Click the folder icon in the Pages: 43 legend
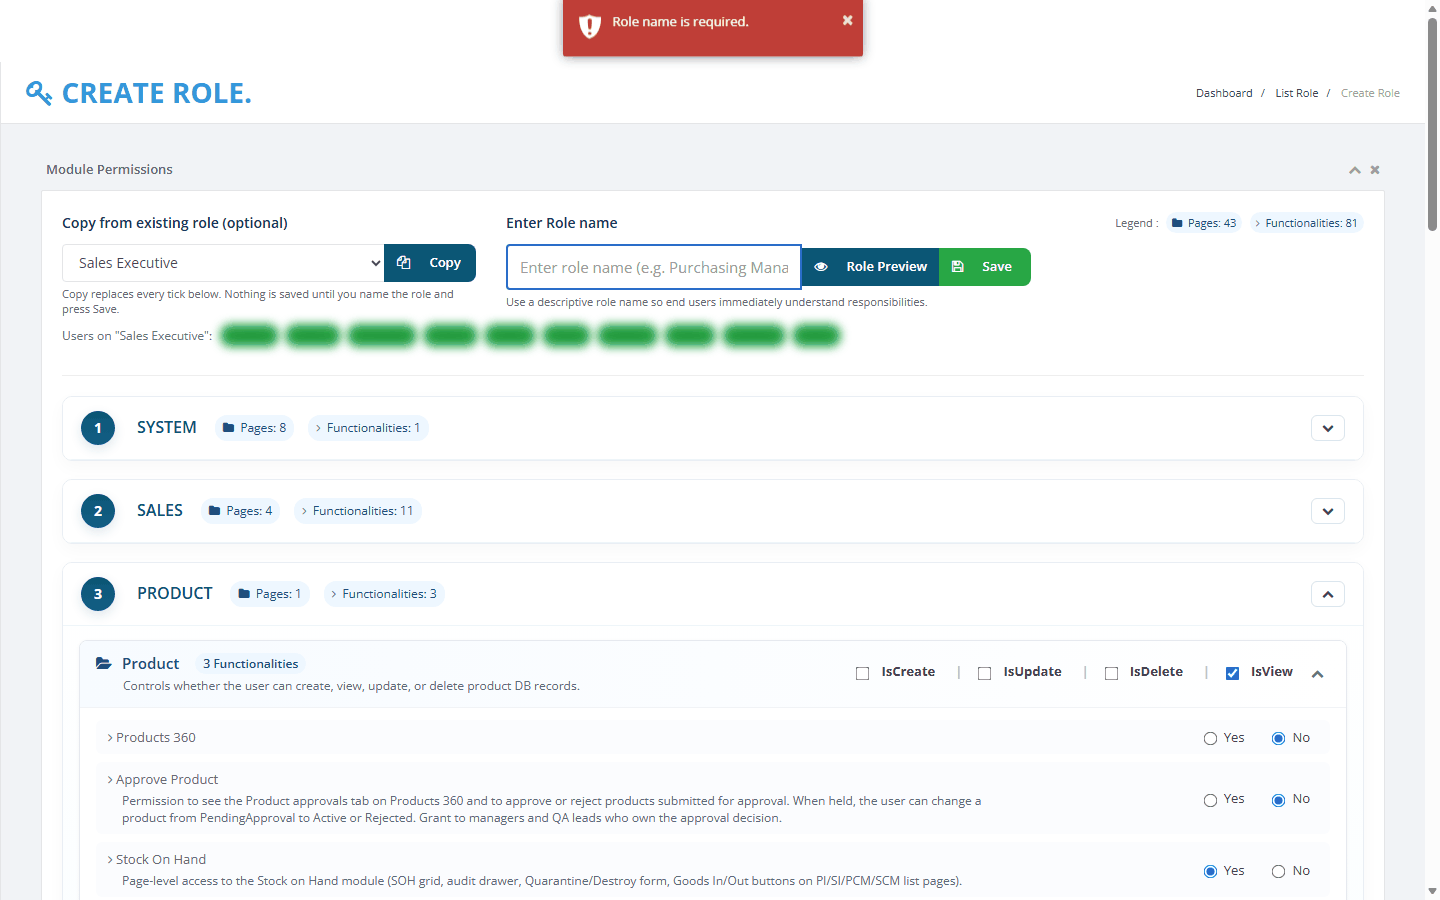Image resolution: width=1440 pixels, height=900 pixels. coord(1177,223)
